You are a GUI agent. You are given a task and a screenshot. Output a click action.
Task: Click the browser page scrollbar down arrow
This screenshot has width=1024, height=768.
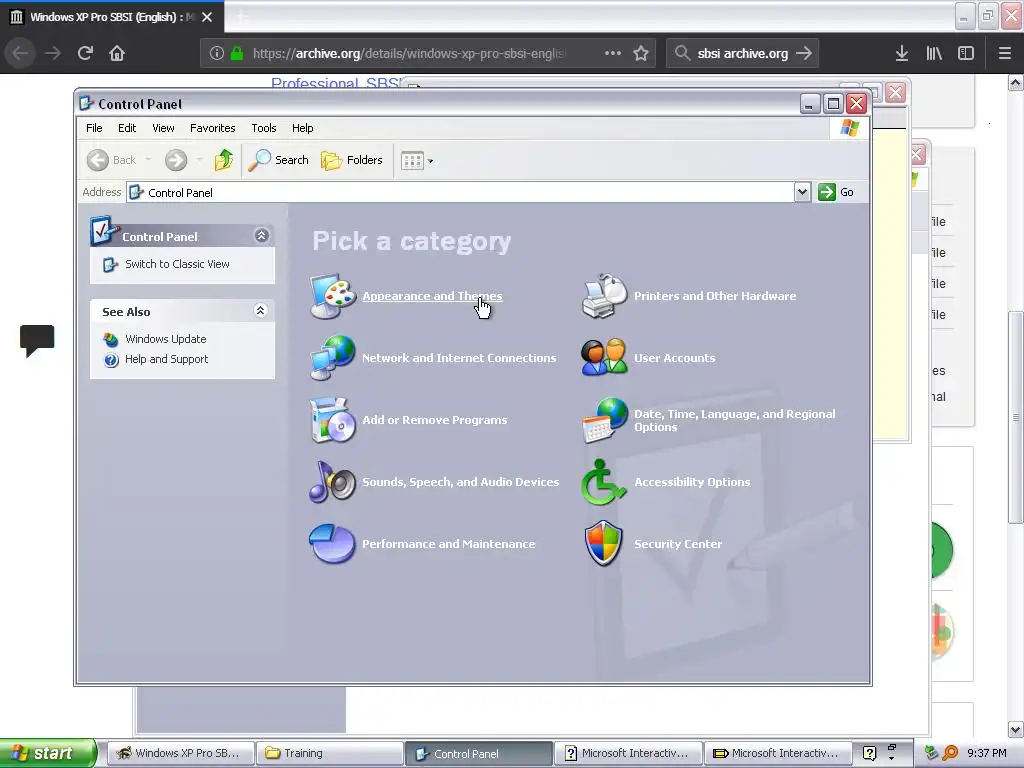[1016, 729]
